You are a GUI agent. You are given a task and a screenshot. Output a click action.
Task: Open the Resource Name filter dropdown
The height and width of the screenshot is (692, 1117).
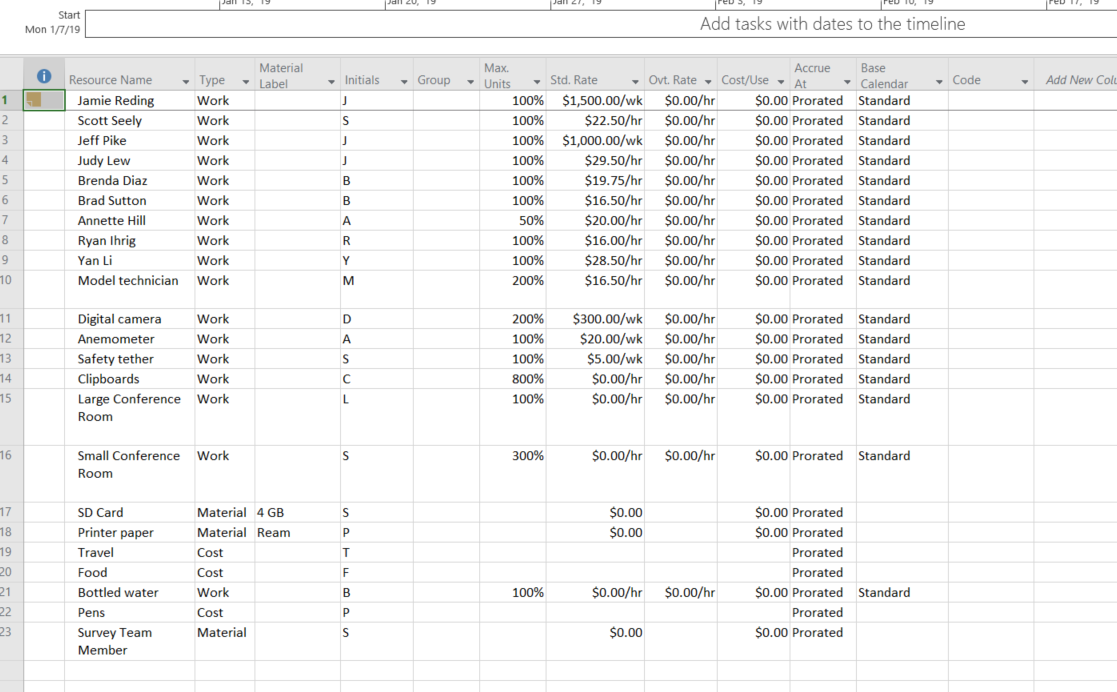tap(186, 79)
